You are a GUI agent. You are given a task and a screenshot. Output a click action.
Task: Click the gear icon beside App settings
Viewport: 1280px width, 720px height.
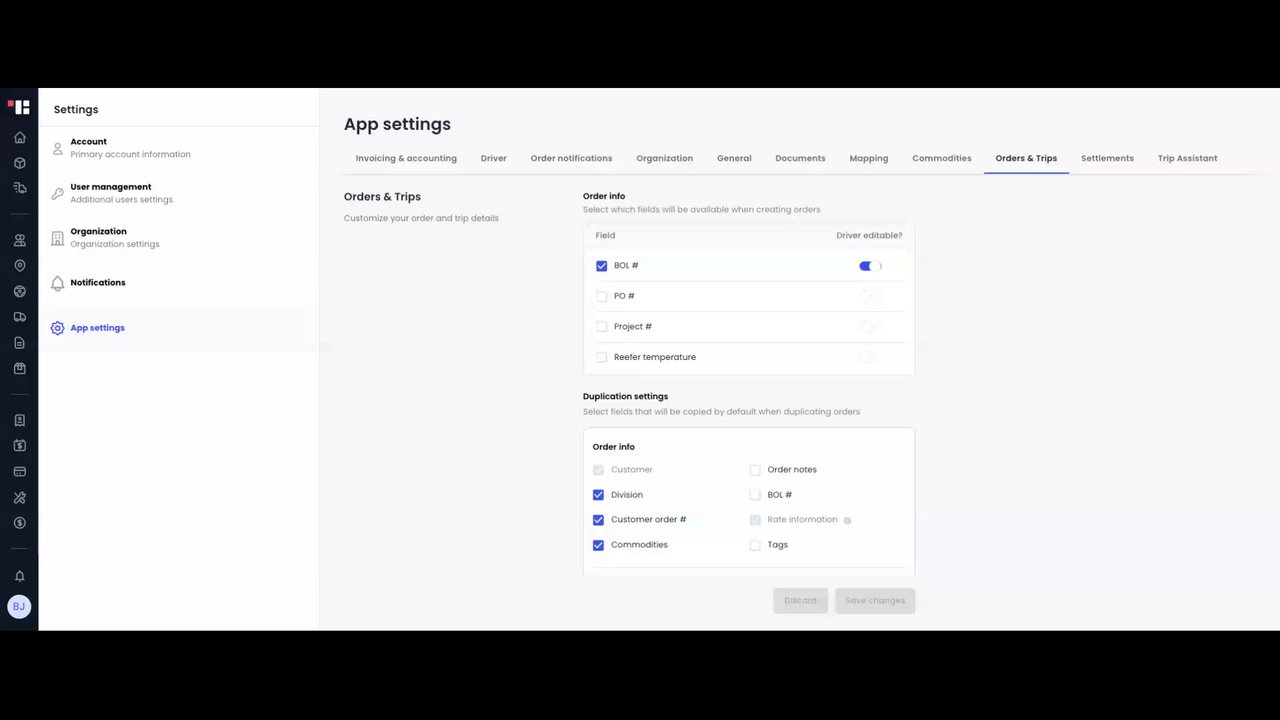(57, 328)
